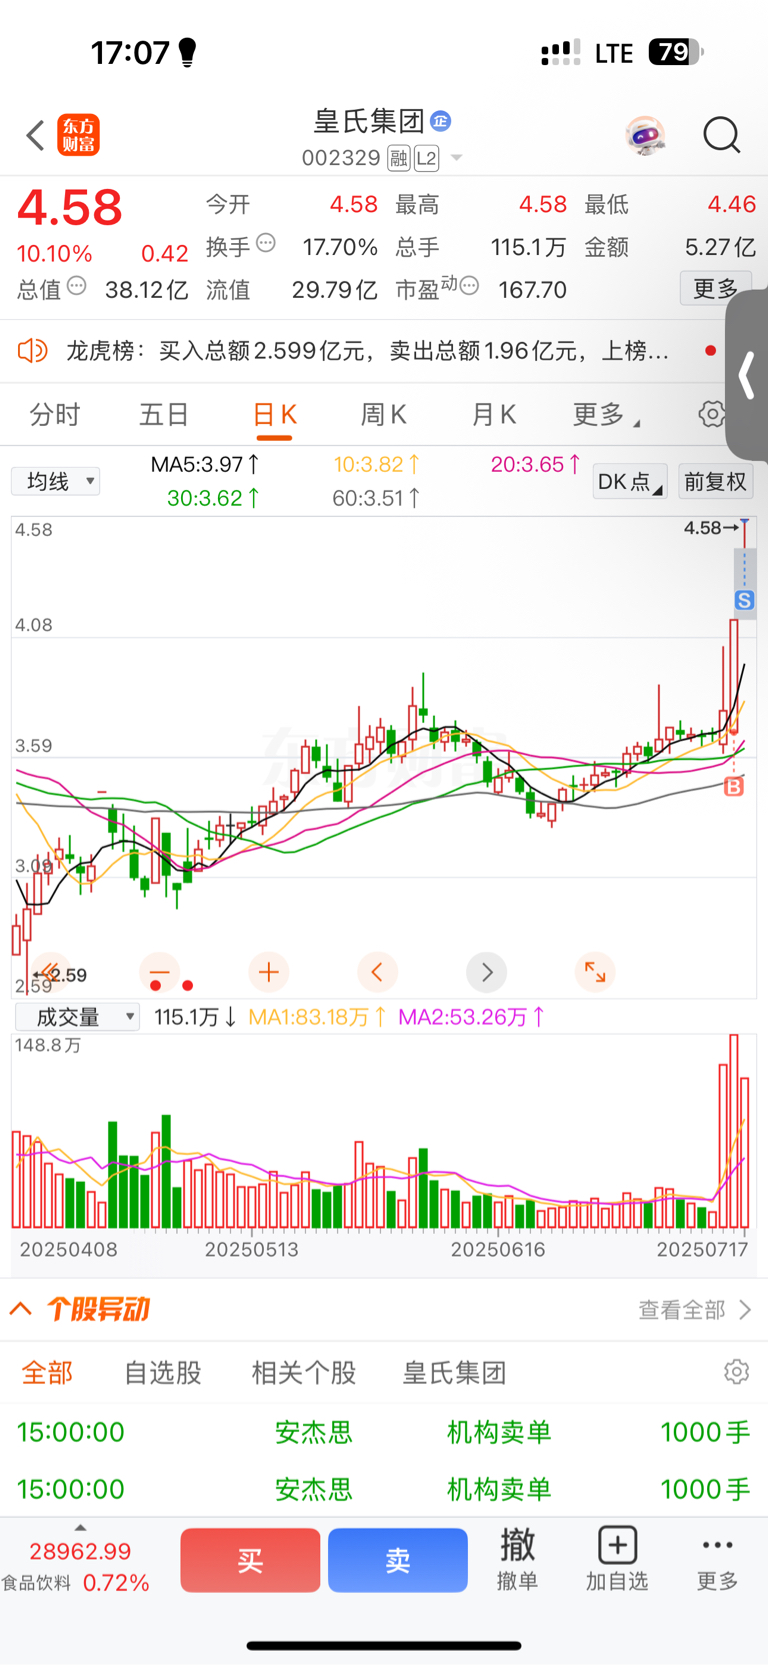768x1665 pixels.
Task: Open the 均线 indicator dropdown
Action: click(56, 482)
